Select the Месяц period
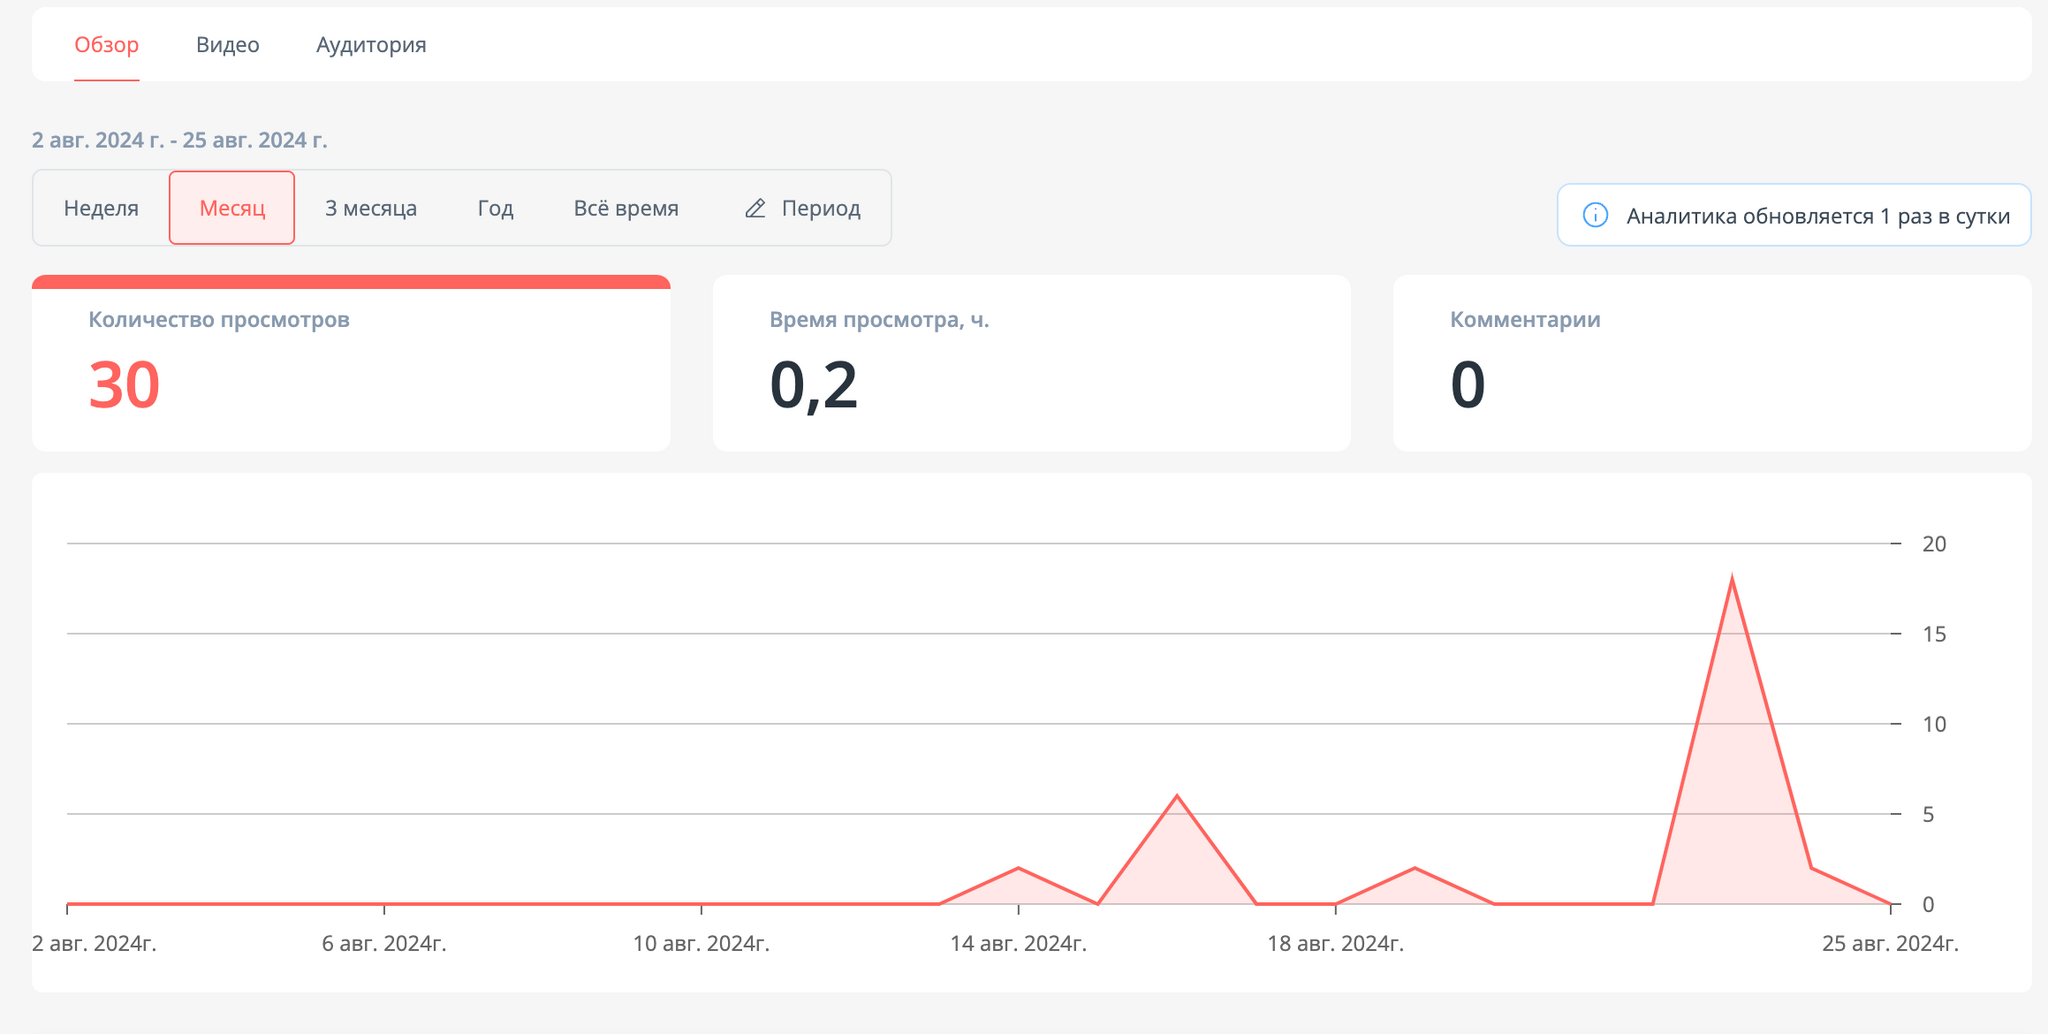 click(232, 208)
